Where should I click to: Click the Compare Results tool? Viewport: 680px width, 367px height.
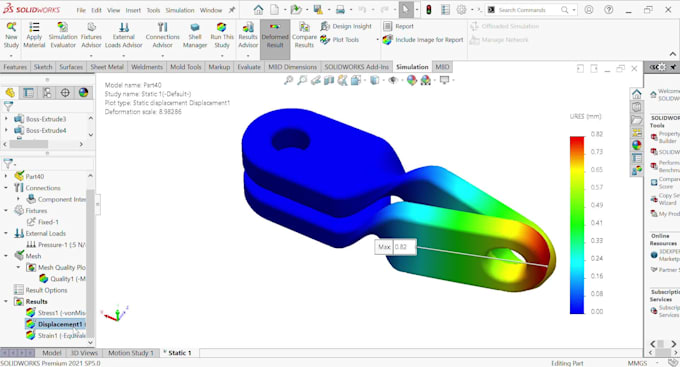tap(304, 36)
